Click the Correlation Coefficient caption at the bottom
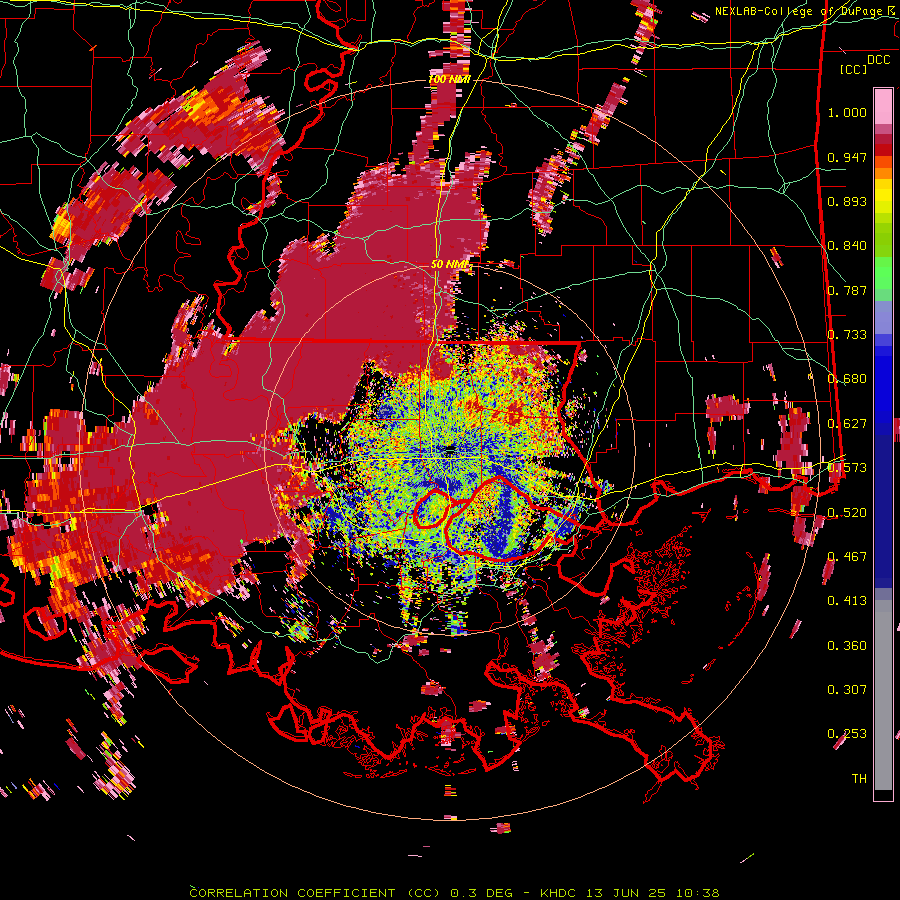900x900 pixels. point(454,893)
